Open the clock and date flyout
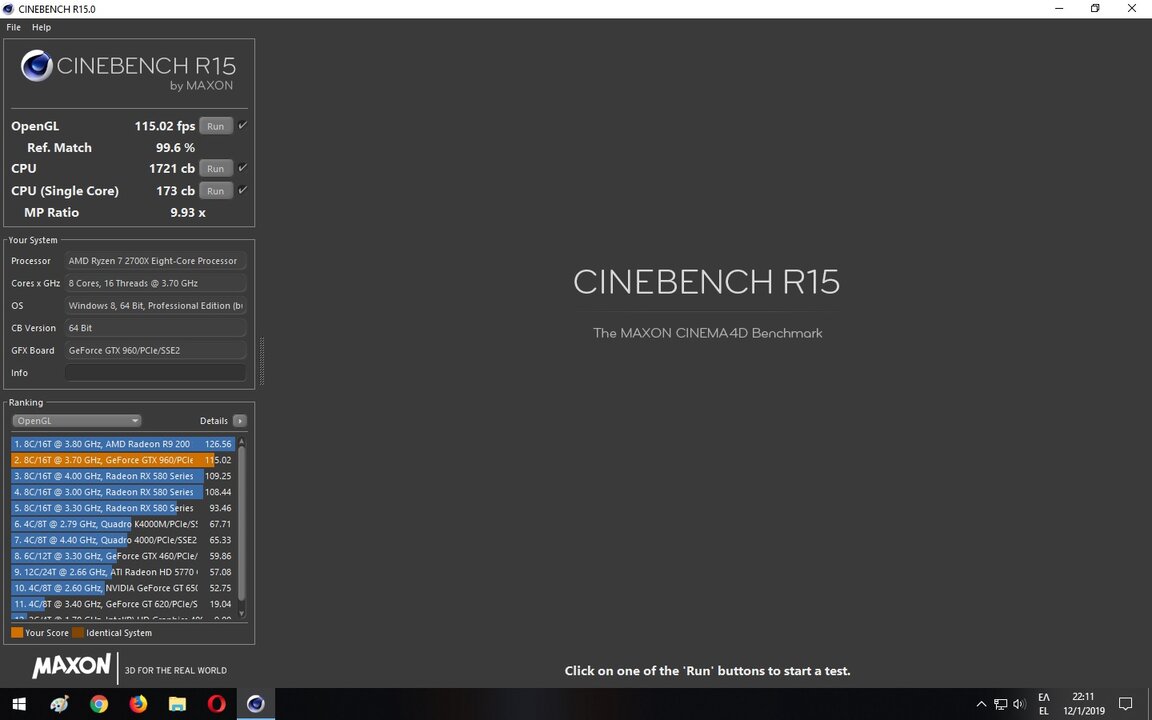Screen dimensions: 1152x720 pos(1084,704)
